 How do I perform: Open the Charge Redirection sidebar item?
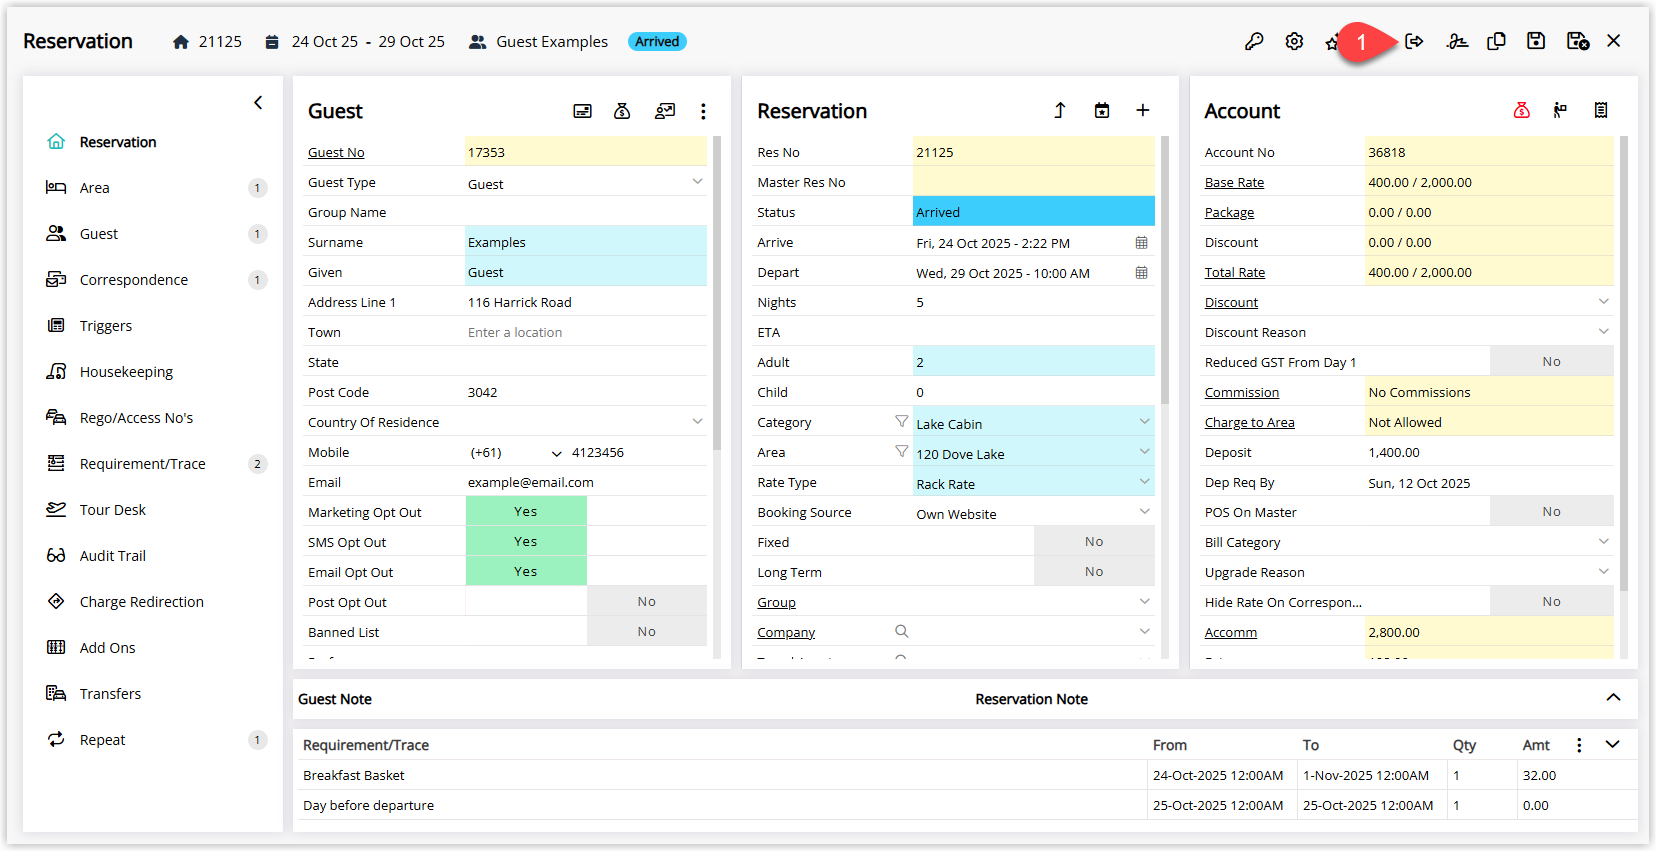pyautogui.click(x=153, y=602)
